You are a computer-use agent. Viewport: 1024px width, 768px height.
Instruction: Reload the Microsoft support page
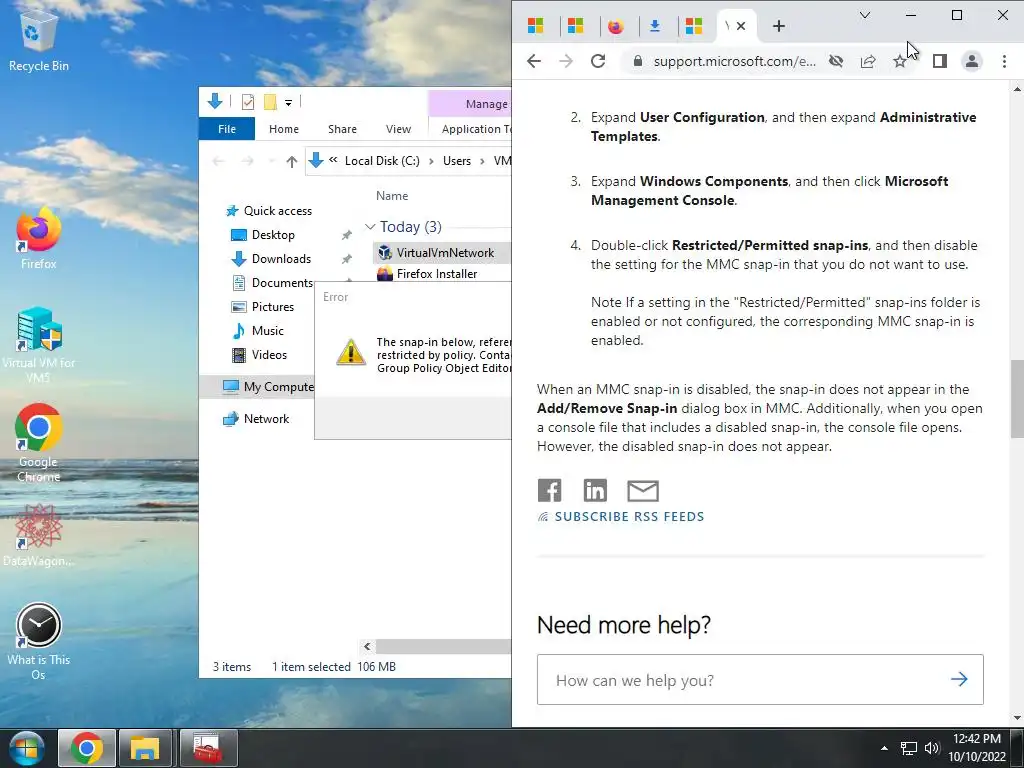598,61
